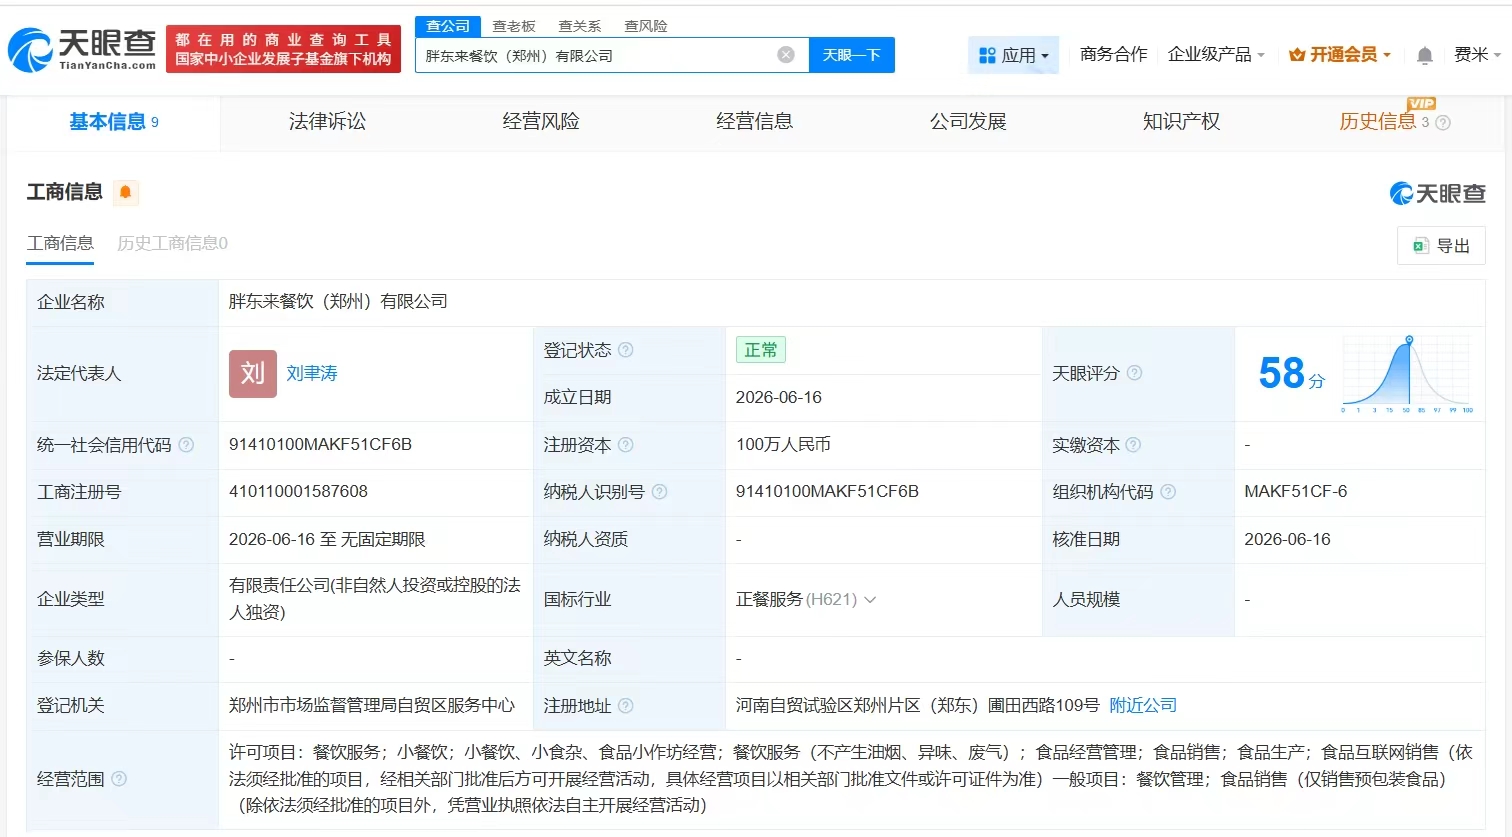Click the help icon beside 实缴资本
Viewport: 1512px width, 837px height.
1133,445
